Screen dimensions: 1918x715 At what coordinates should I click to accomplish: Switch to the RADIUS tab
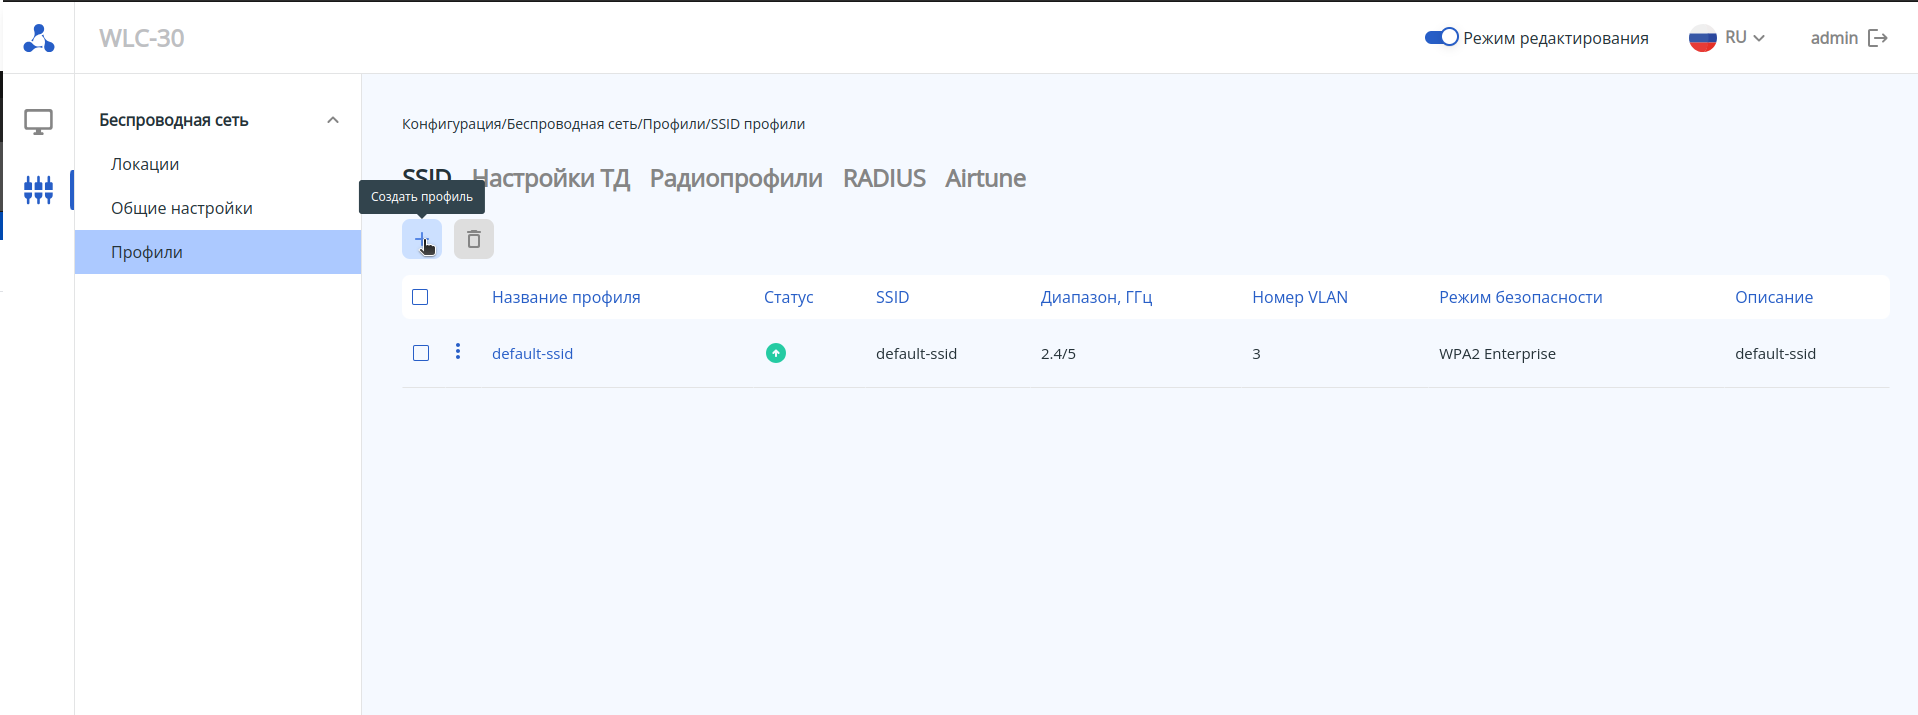pos(884,178)
